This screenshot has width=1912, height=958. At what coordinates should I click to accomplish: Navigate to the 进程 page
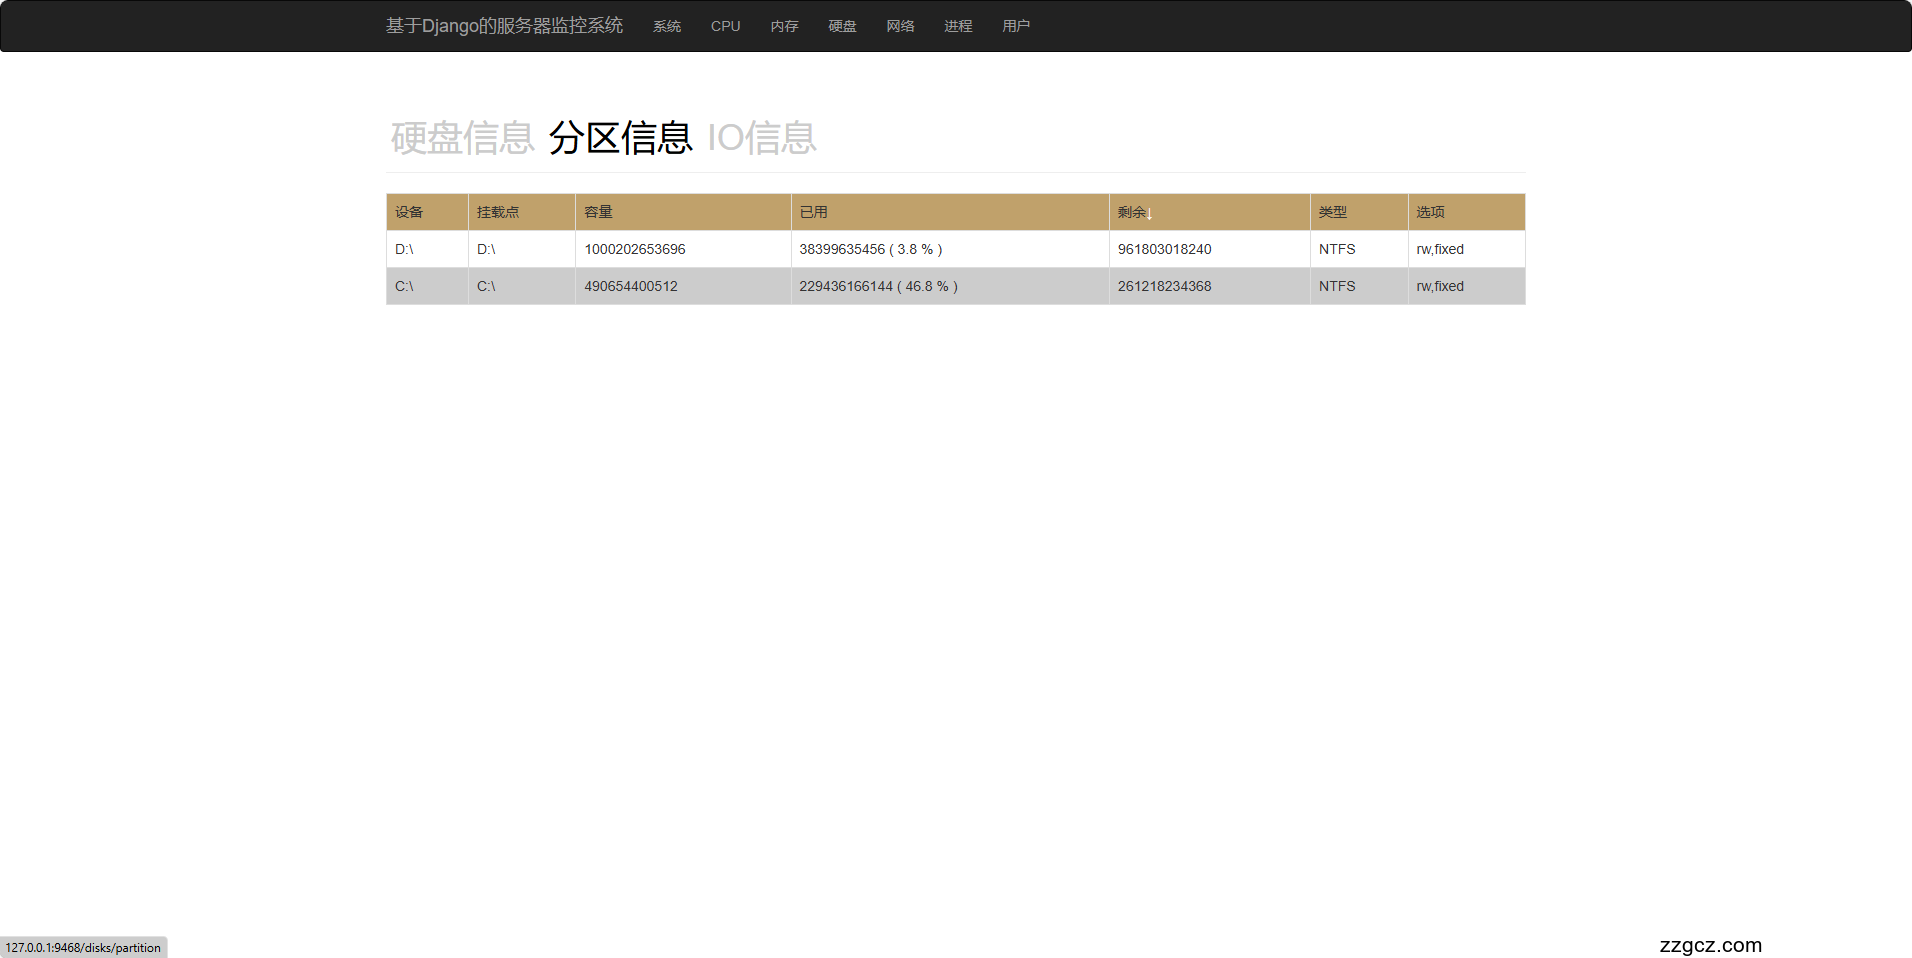958,26
